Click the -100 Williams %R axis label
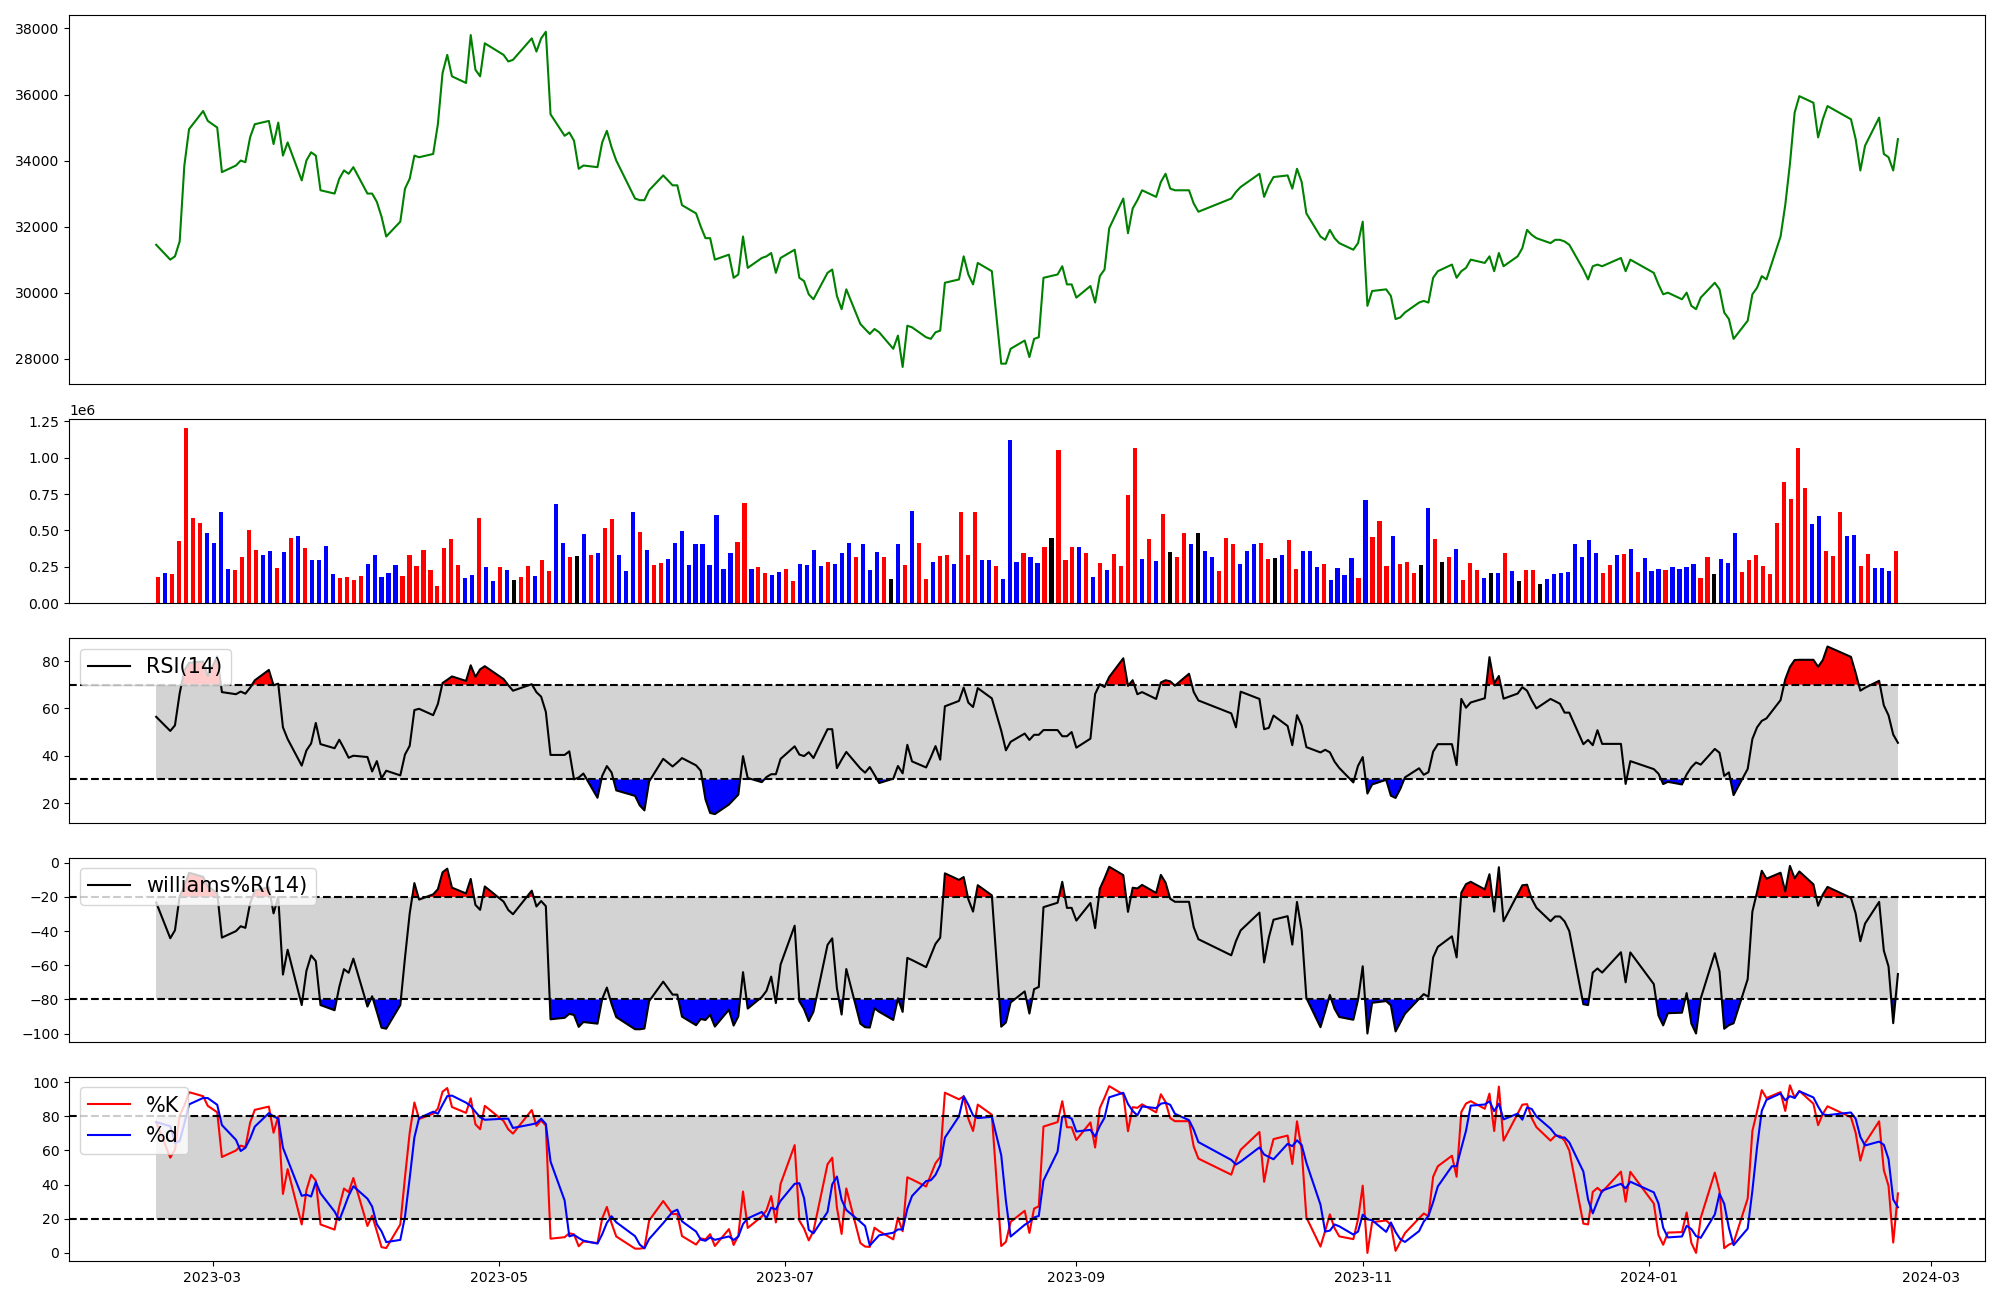2000x1300 pixels. point(41,1034)
